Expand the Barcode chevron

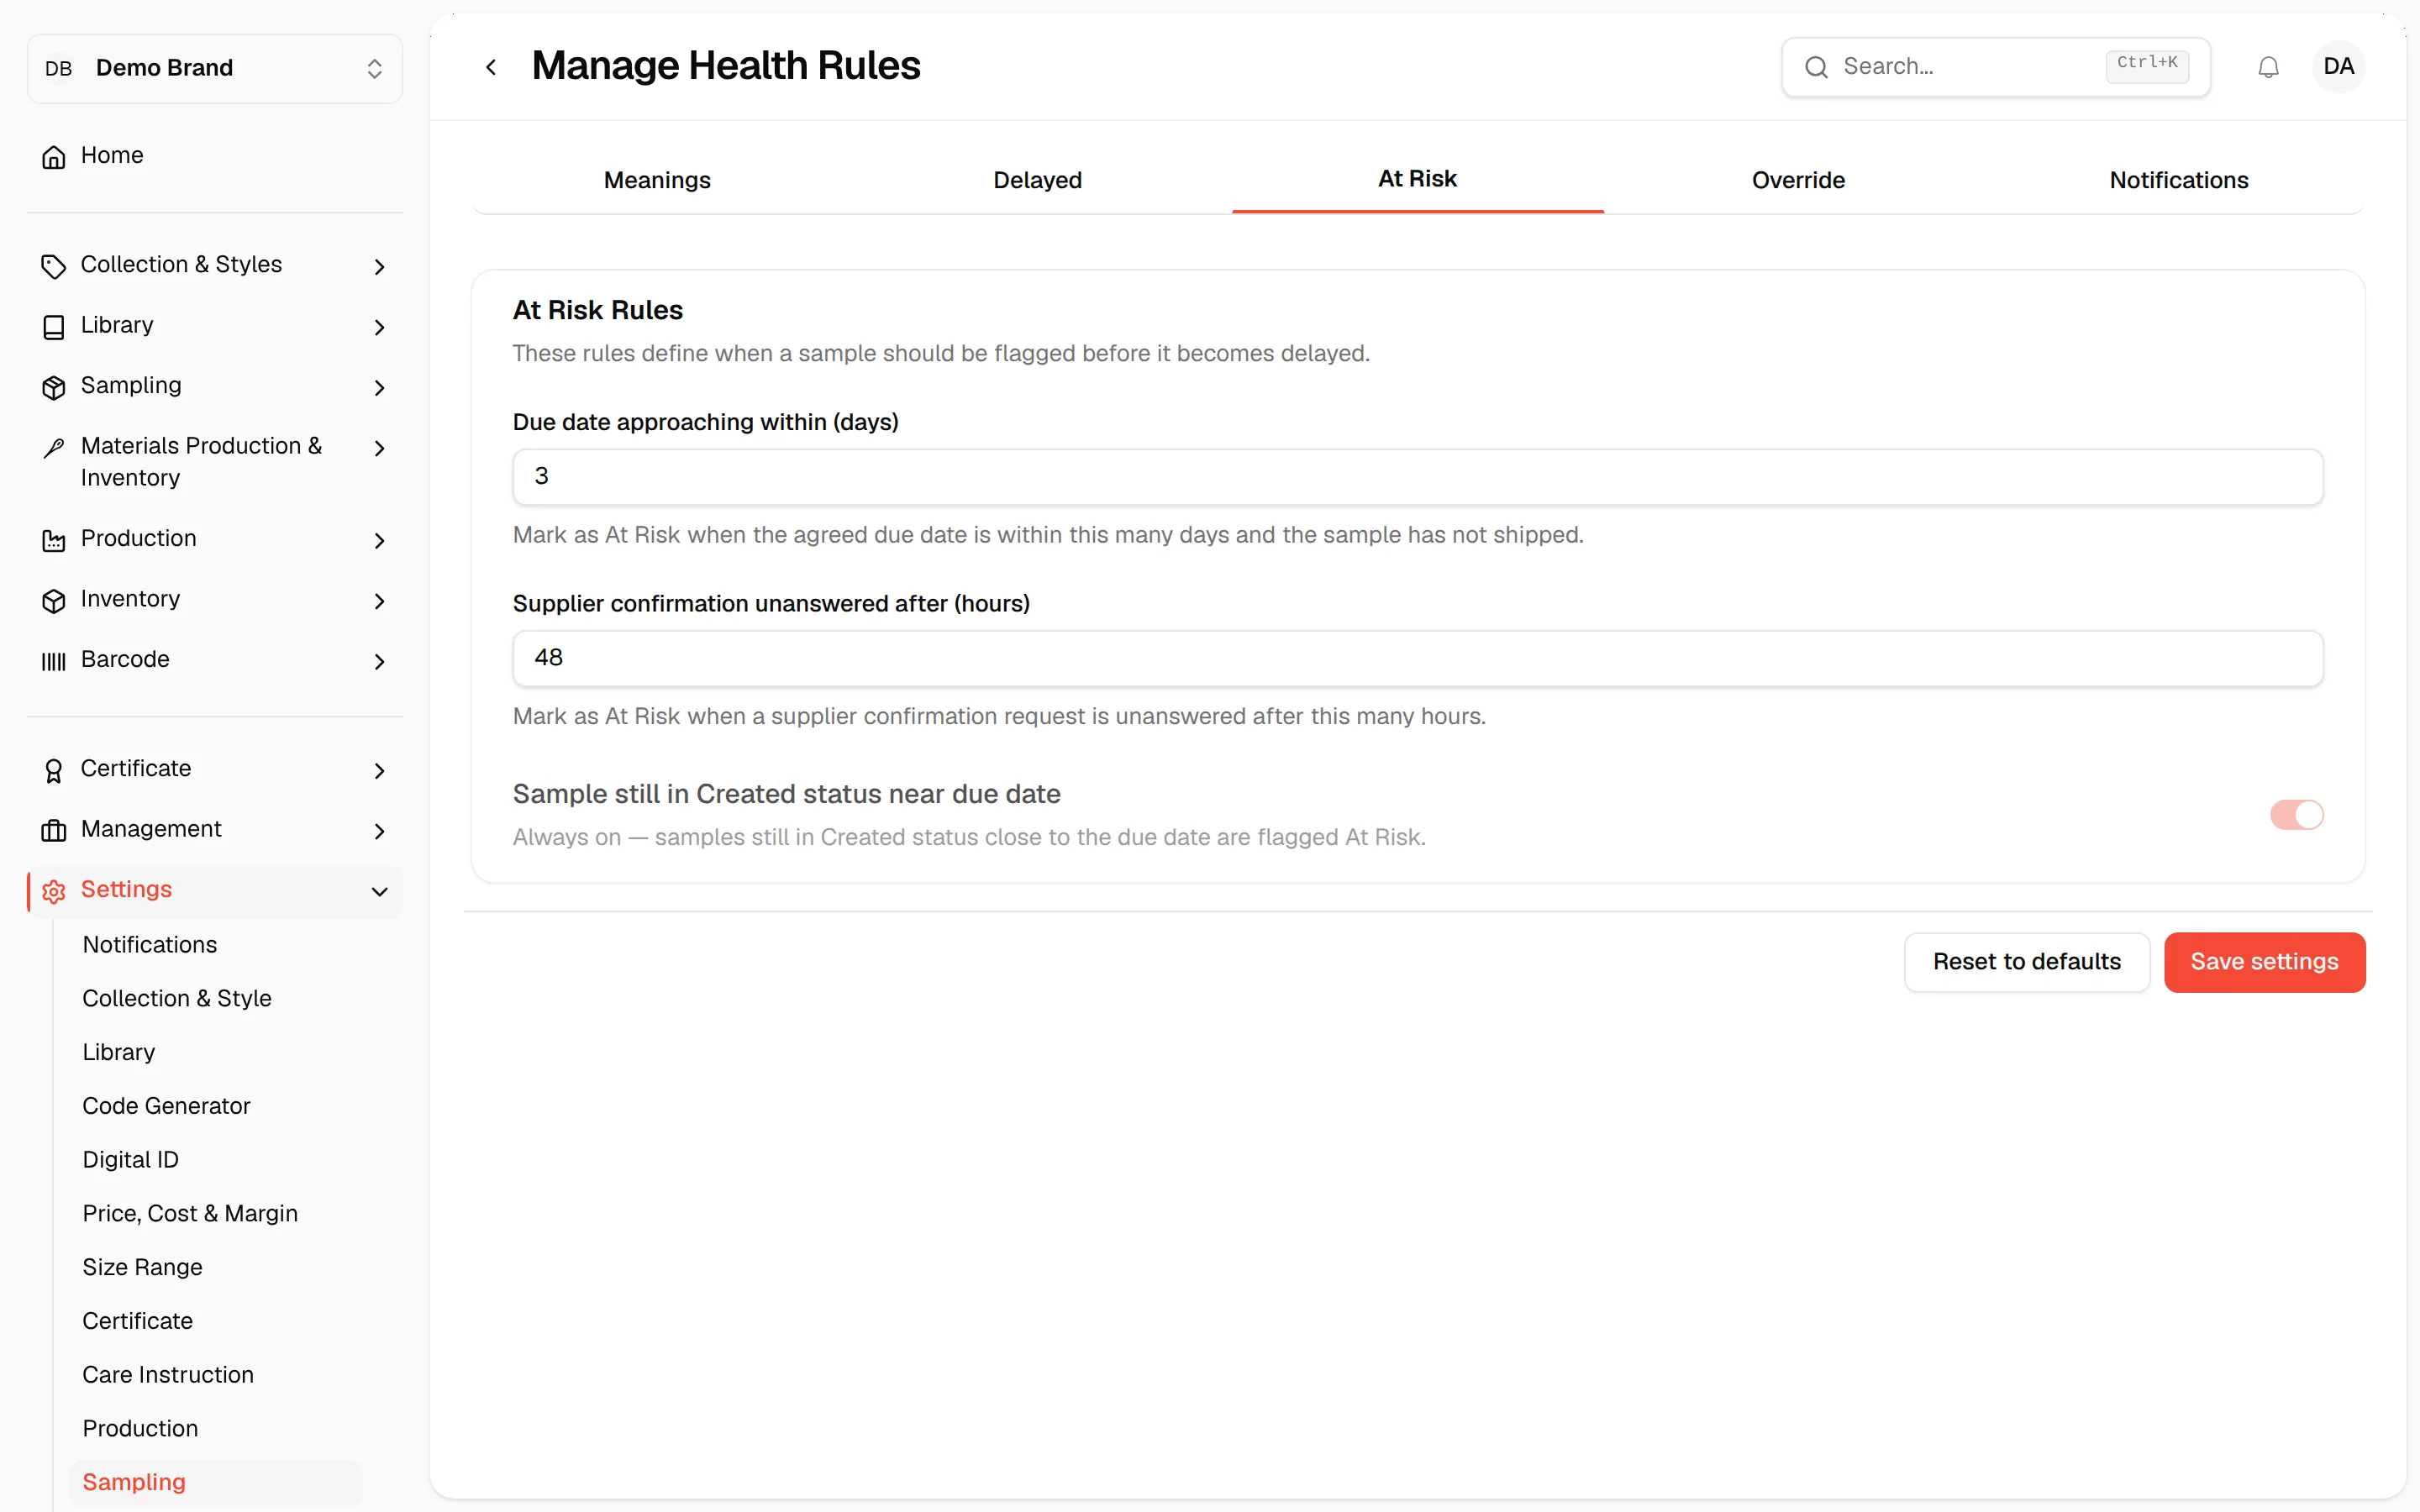(379, 661)
